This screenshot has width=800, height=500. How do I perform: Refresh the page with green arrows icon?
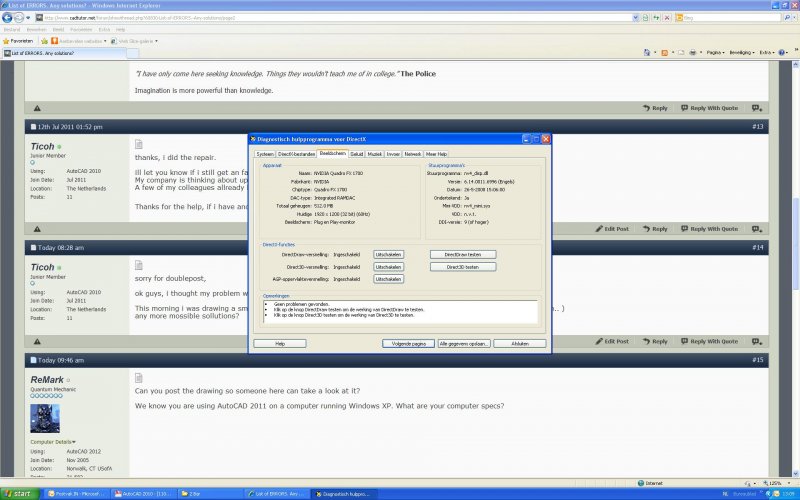[x=656, y=17]
